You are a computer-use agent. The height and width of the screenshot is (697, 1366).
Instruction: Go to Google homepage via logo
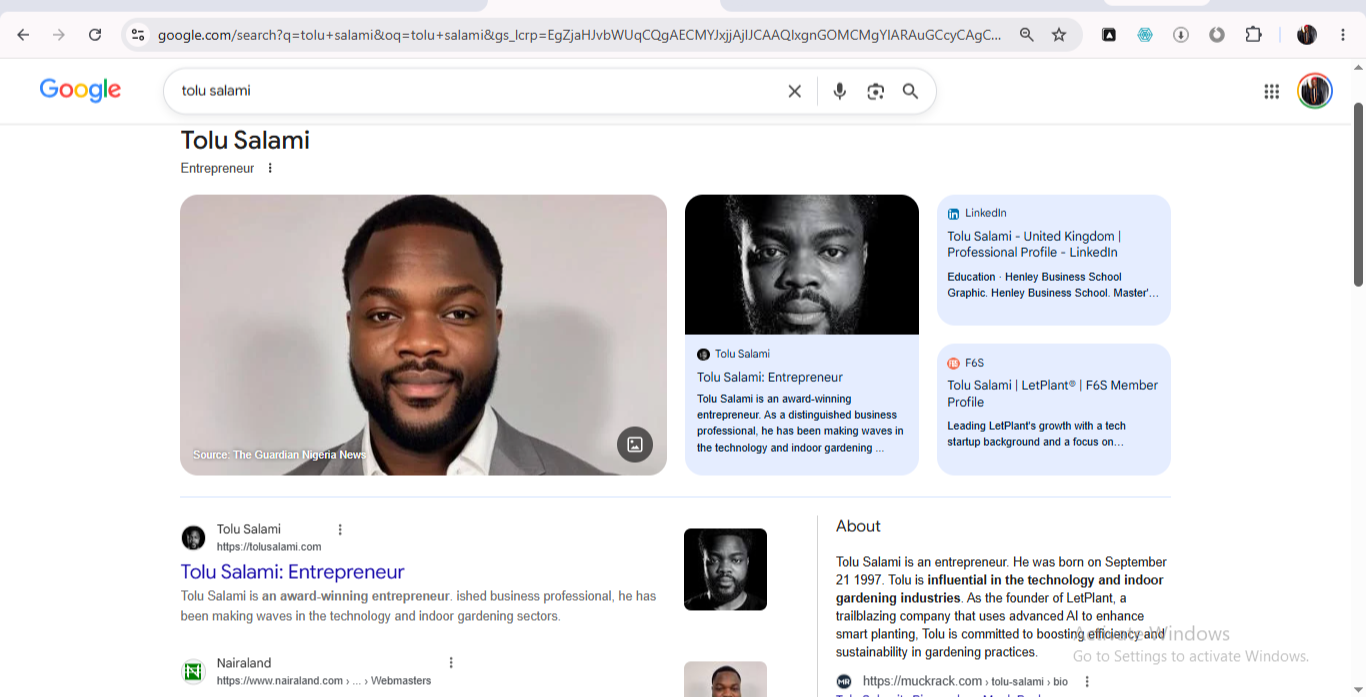[x=80, y=90]
